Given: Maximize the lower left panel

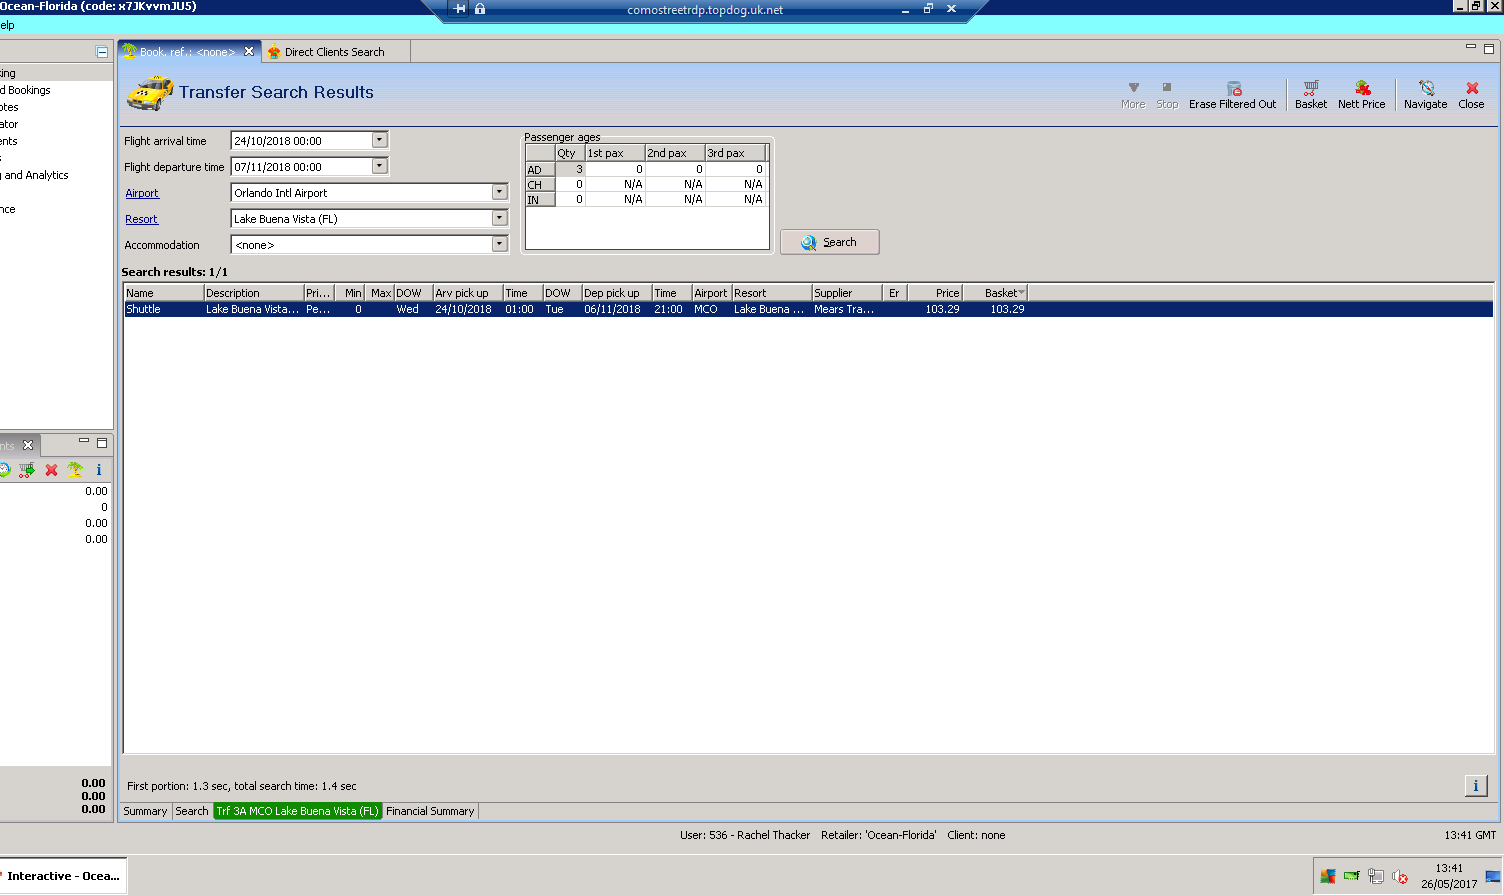Looking at the screenshot, I should pyautogui.click(x=102, y=442).
